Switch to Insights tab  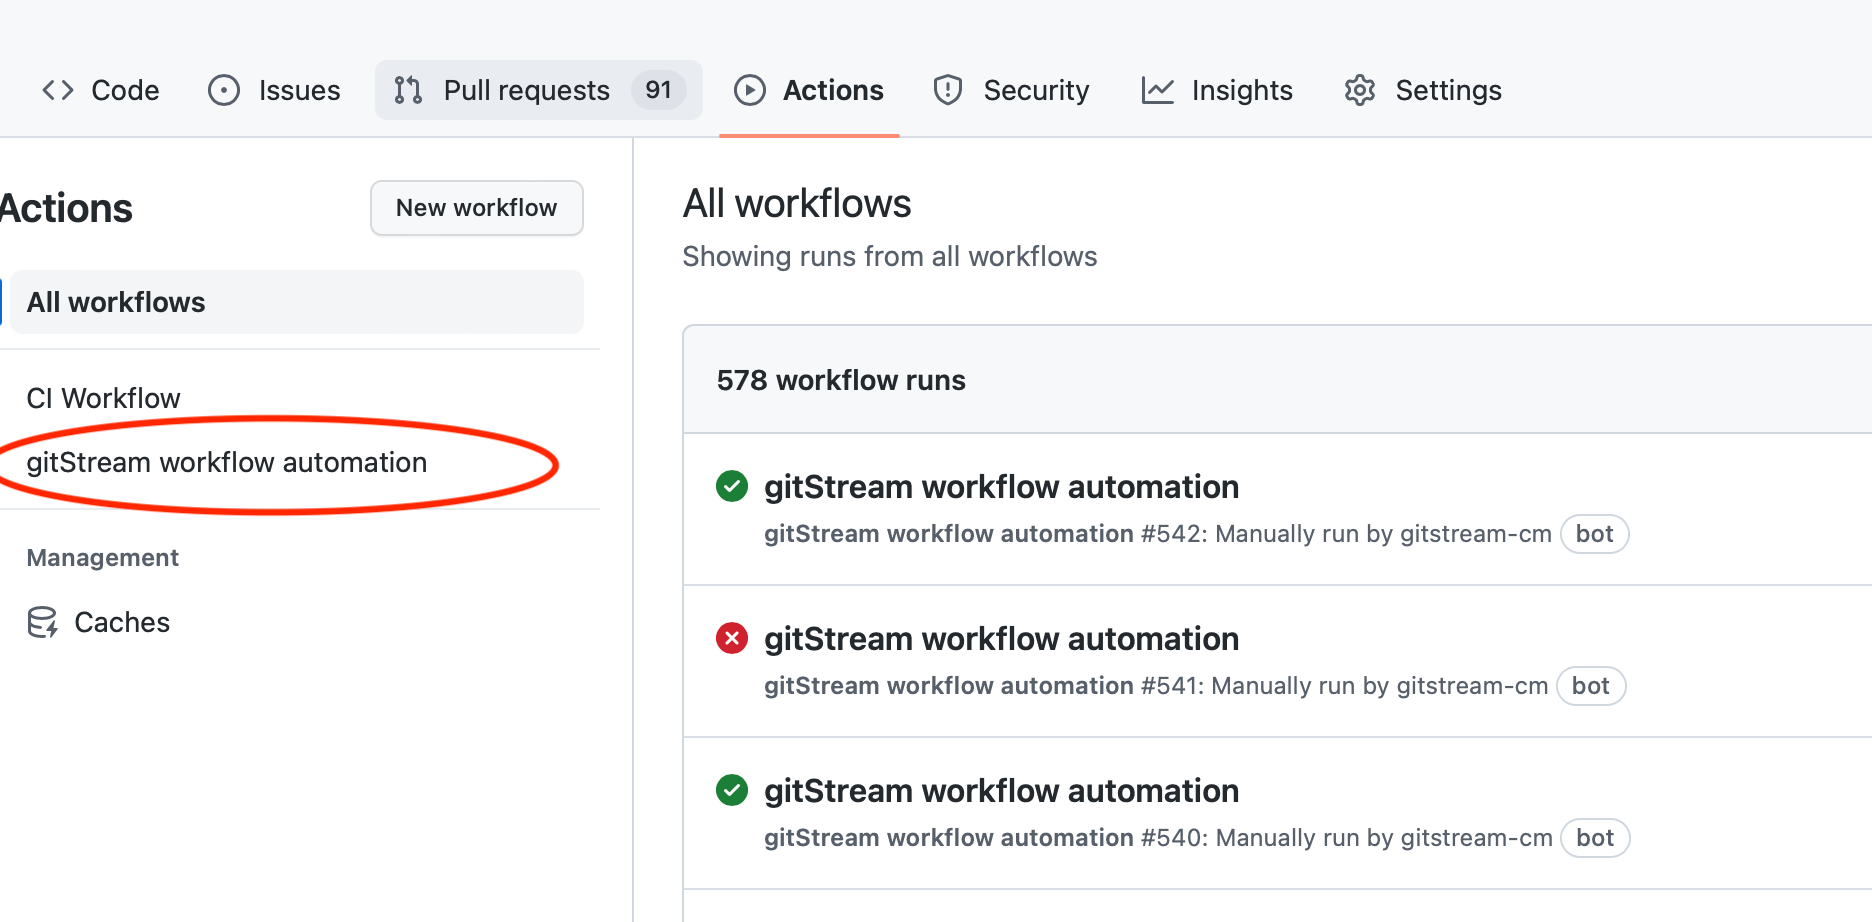(x=1217, y=90)
